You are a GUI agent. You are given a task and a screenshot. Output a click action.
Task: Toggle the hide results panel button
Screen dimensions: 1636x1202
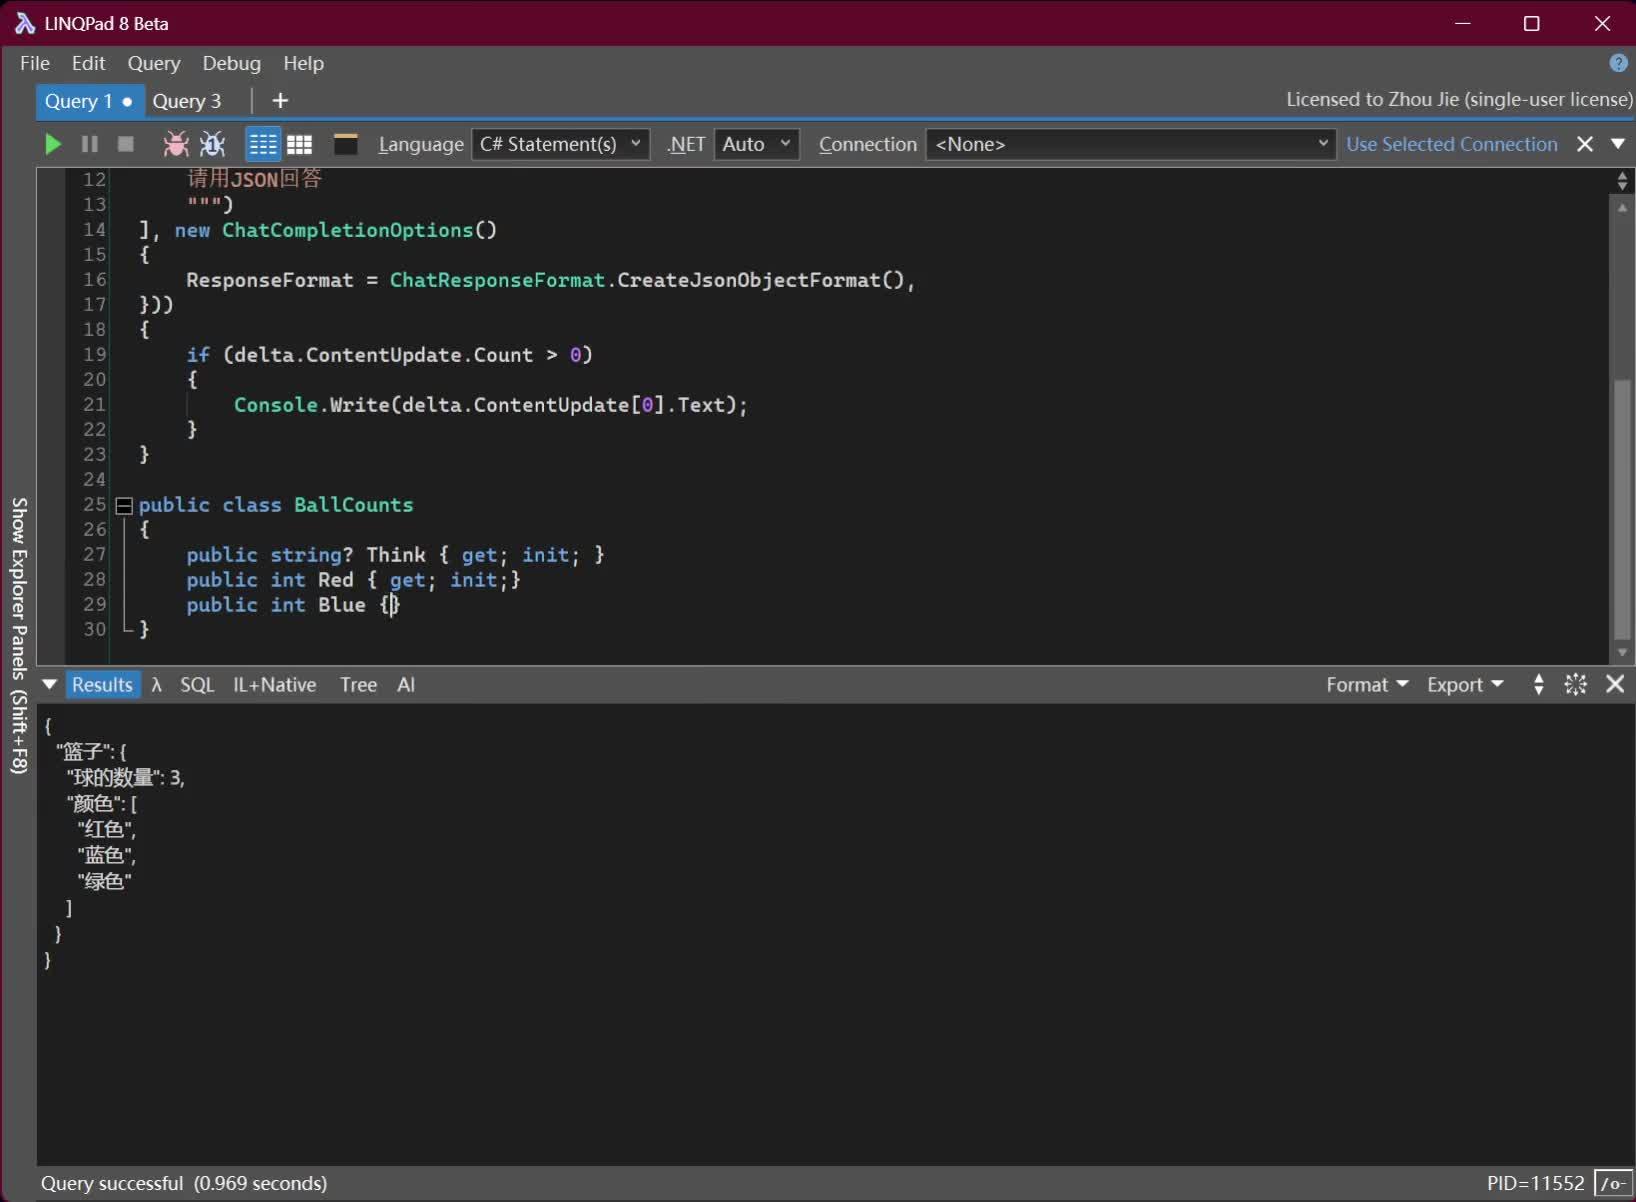(x=345, y=144)
